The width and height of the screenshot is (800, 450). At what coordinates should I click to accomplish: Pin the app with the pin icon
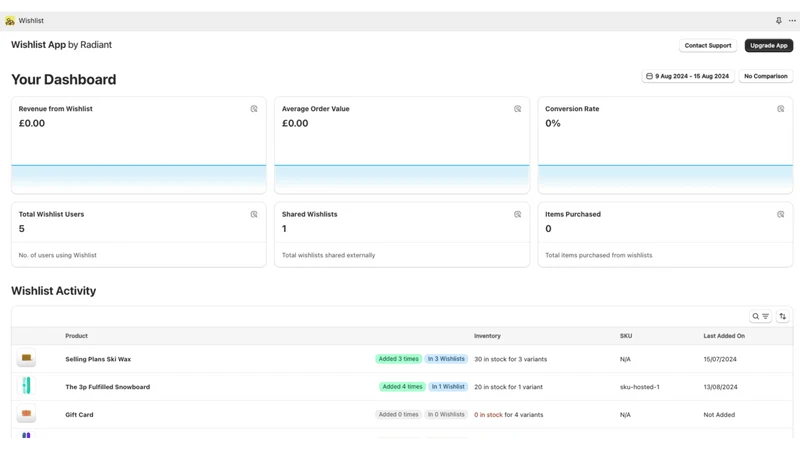click(779, 21)
